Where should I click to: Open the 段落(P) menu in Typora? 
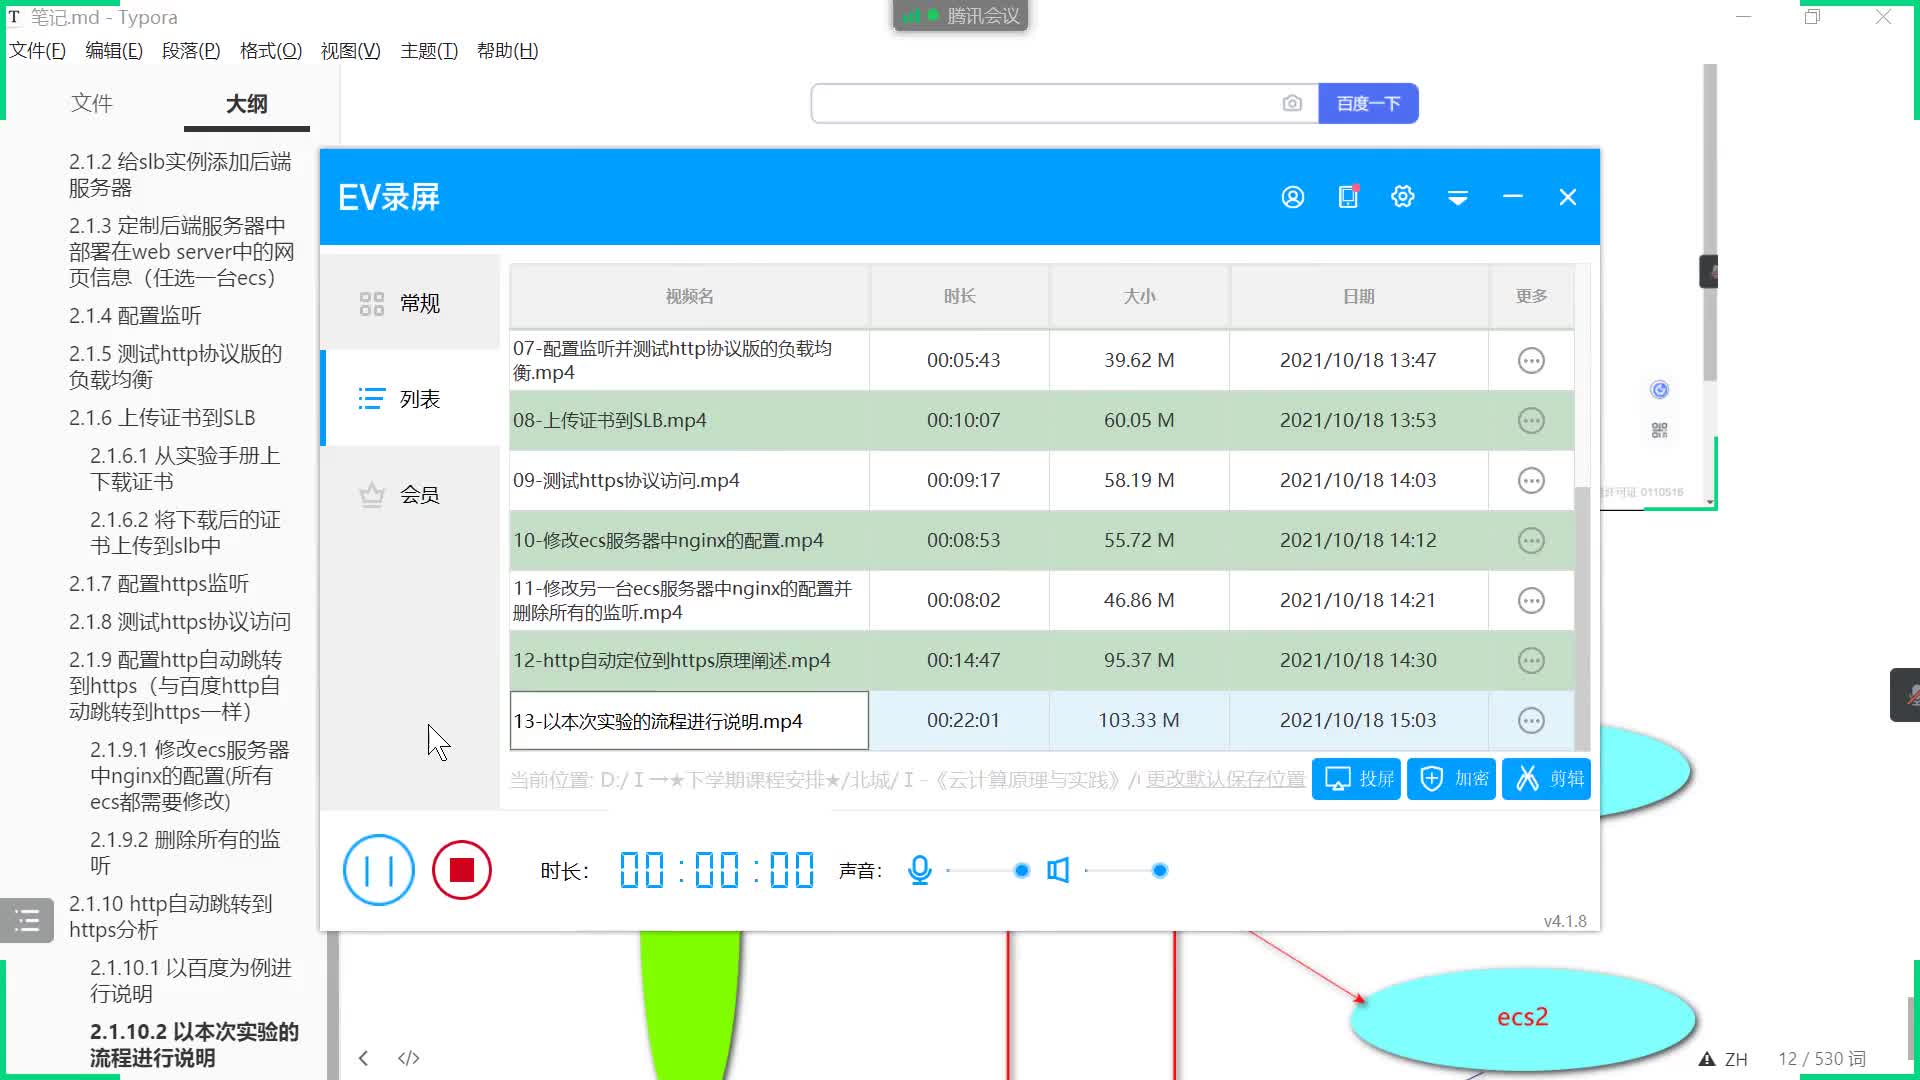(x=191, y=50)
